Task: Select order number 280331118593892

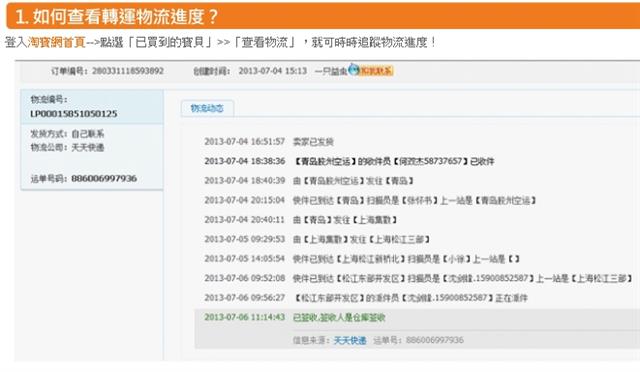Action: [128, 71]
